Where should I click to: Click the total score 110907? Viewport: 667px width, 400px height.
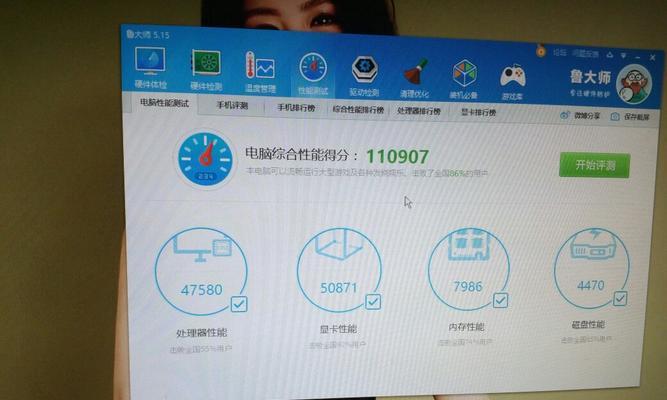397,157
